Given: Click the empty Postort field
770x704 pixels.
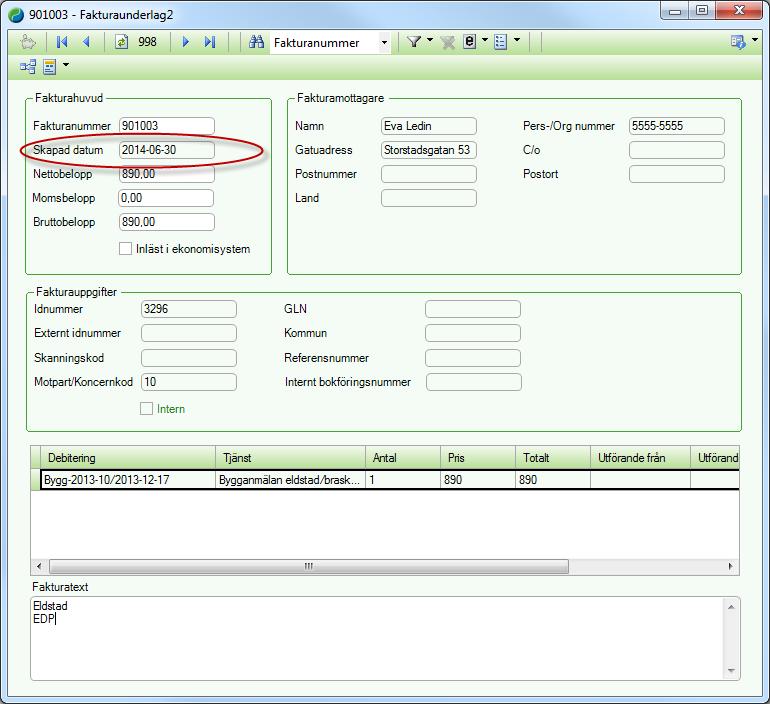Looking at the screenshot, I should [677, 174].
